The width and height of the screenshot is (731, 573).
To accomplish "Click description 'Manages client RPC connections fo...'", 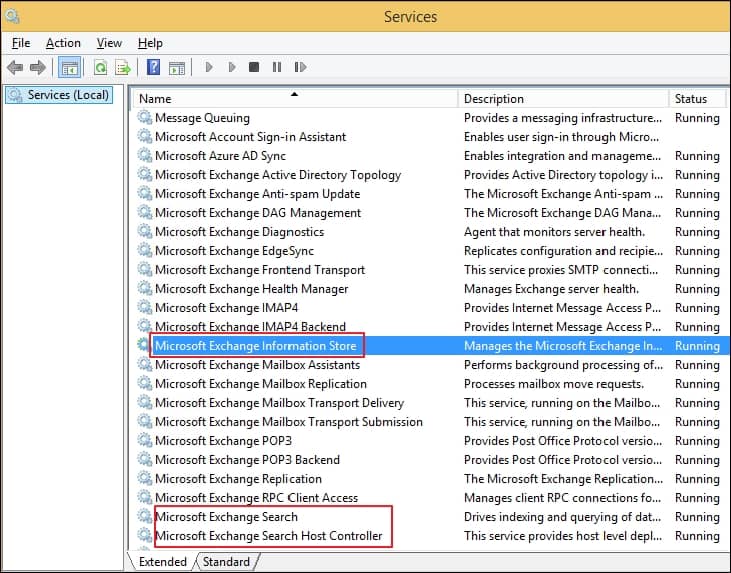I will pos(562,498).
